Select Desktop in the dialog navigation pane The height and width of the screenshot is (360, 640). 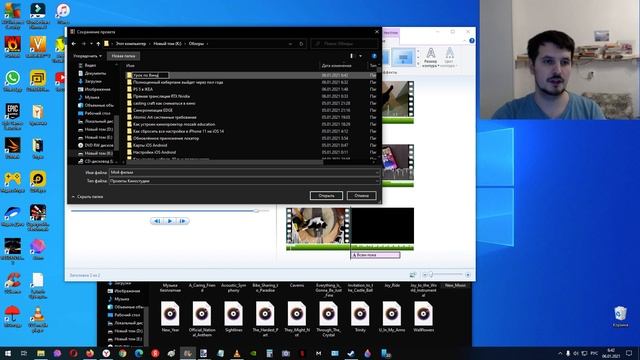[97, 113]
